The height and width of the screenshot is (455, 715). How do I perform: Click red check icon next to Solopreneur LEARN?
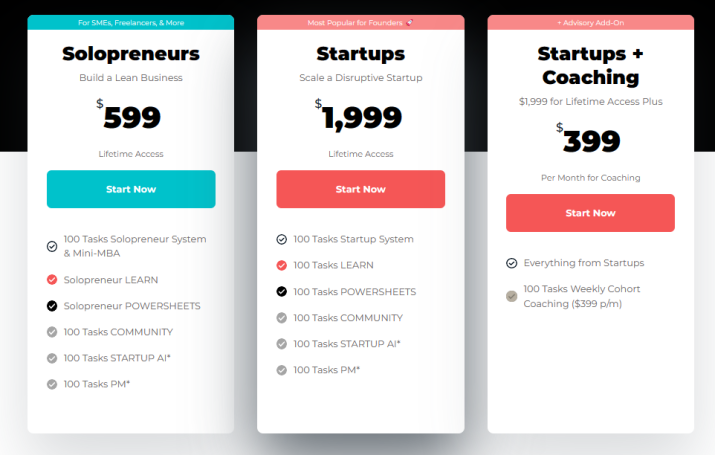click(x=52, y=279)
